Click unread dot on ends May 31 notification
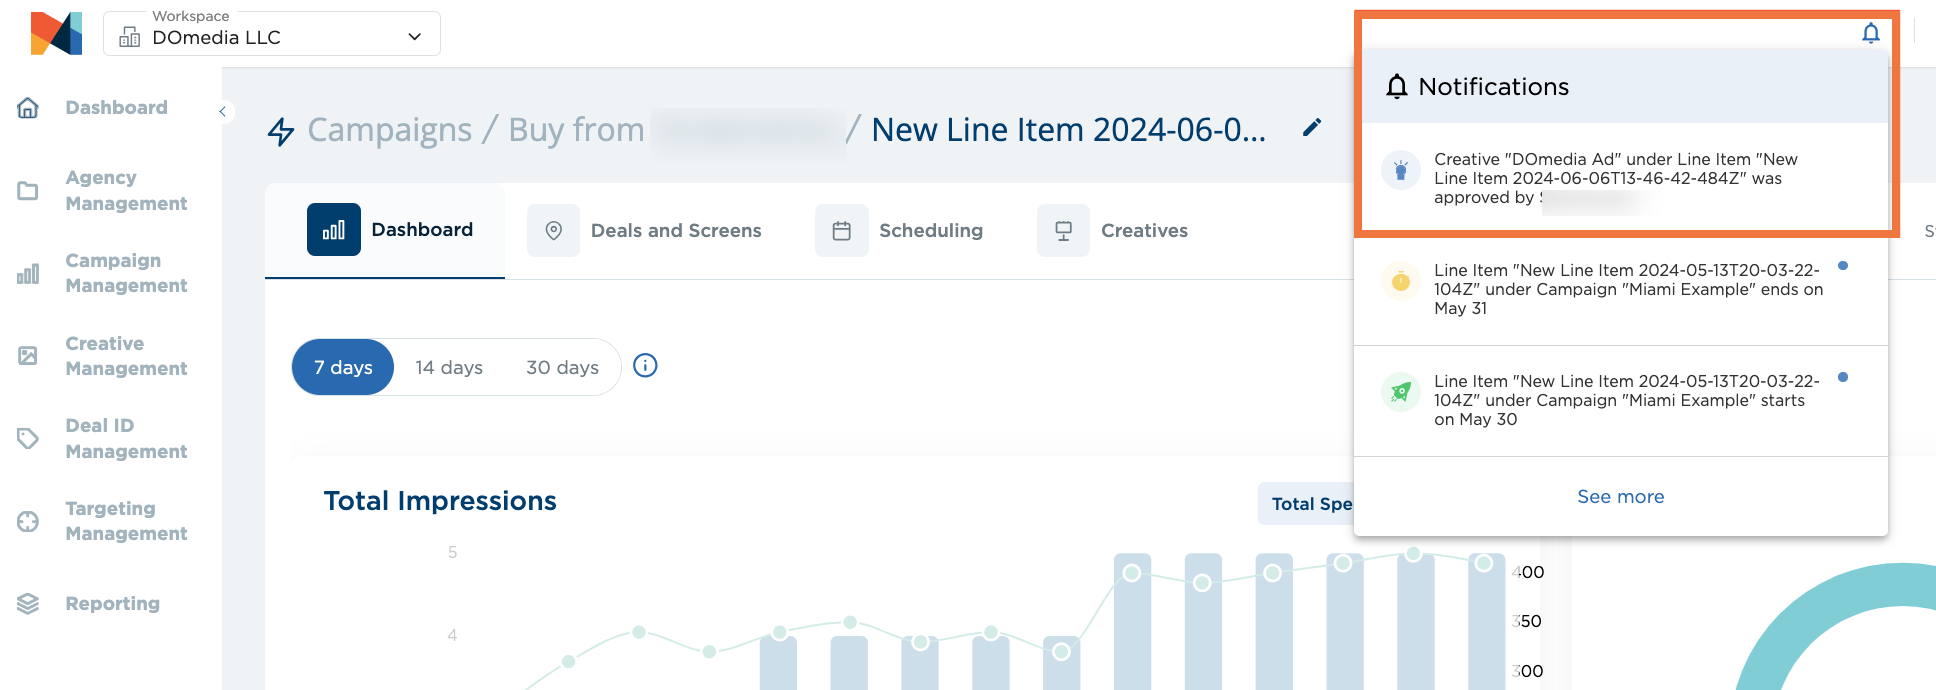This screenshot has width=1936, height=690. 1843,266
